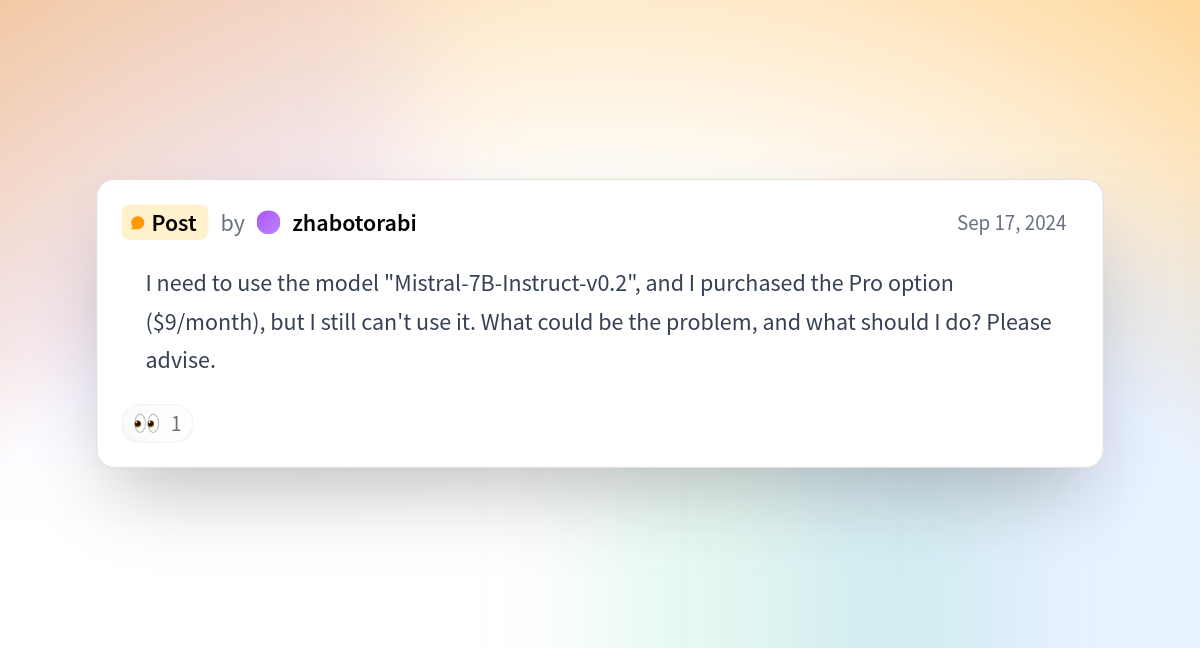This screenshot has width=1200, height=648.
Task: Click the "by" text before the username
Action: [x=232, y=224]
